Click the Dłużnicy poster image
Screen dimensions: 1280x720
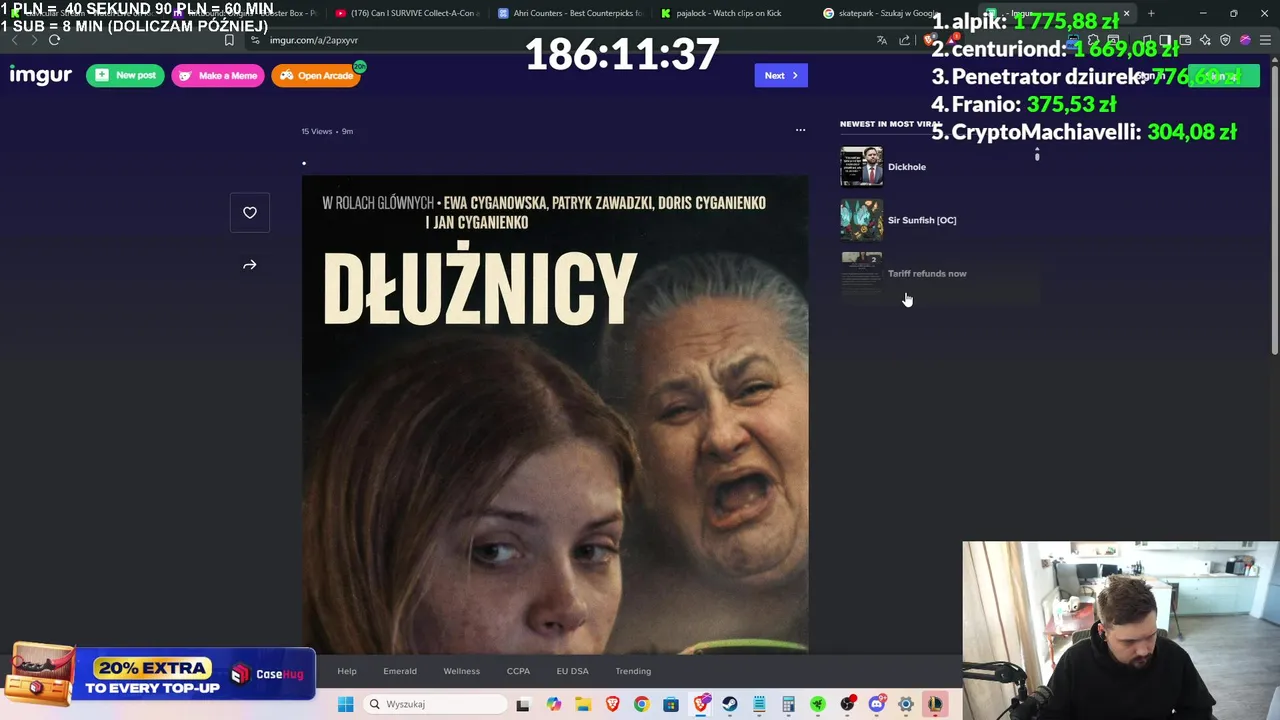[555, 415]
